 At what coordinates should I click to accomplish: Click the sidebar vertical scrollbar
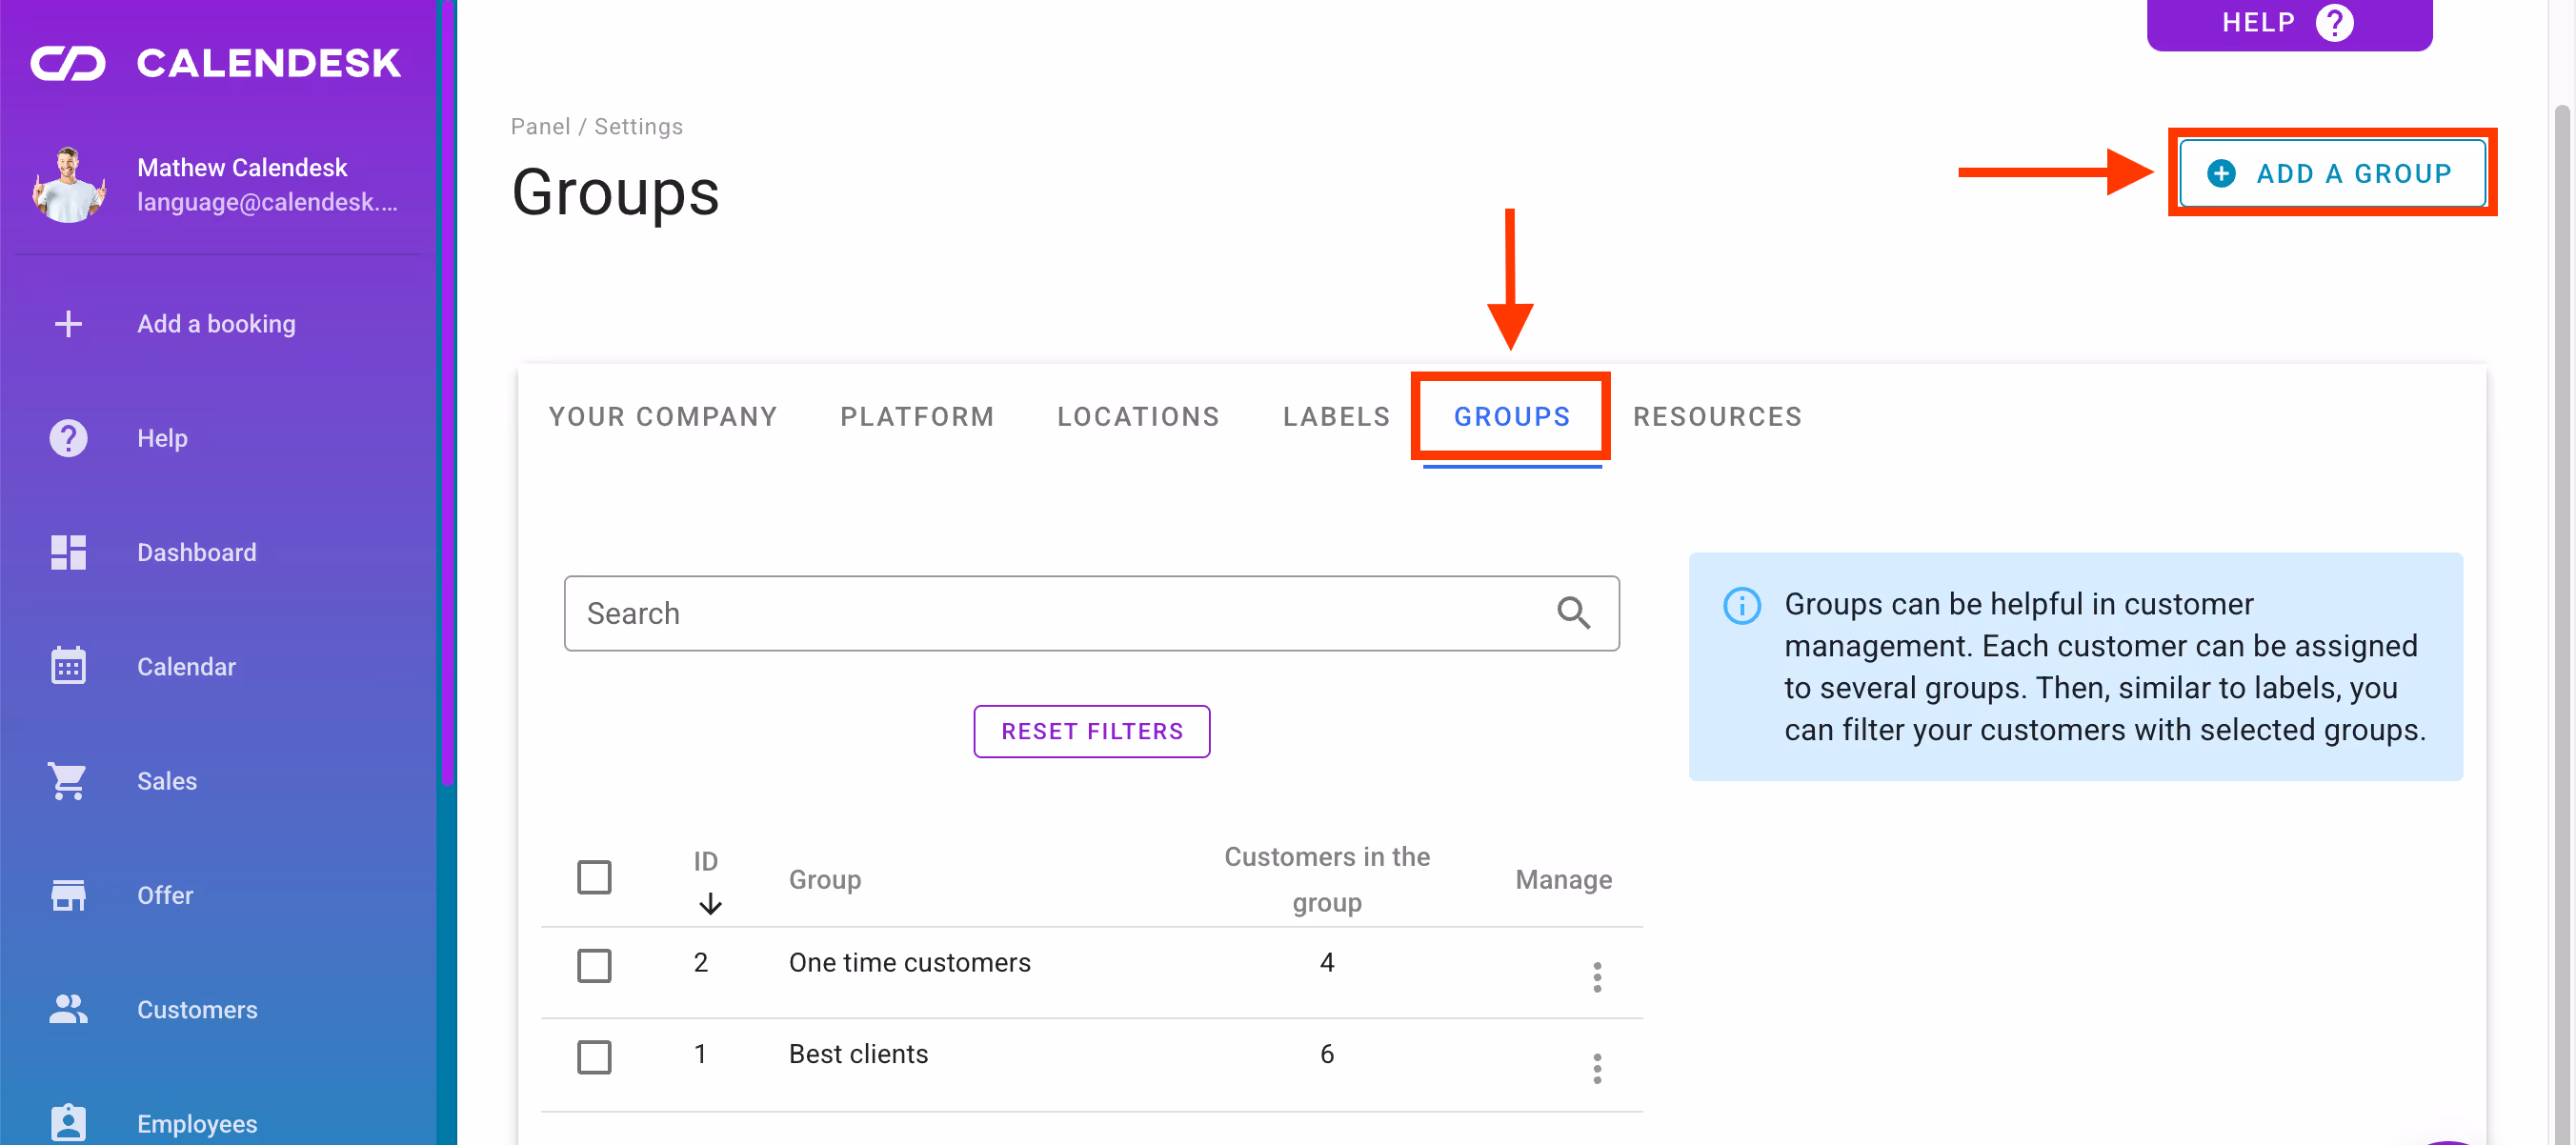point(448,392)
